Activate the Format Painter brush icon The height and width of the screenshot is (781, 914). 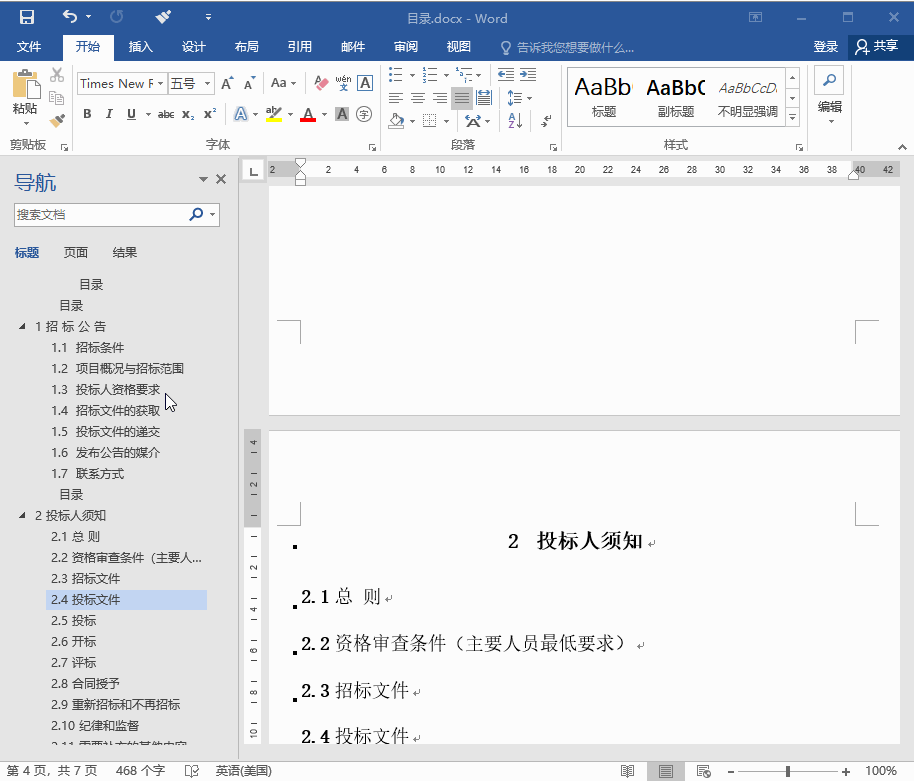[57, 121]
